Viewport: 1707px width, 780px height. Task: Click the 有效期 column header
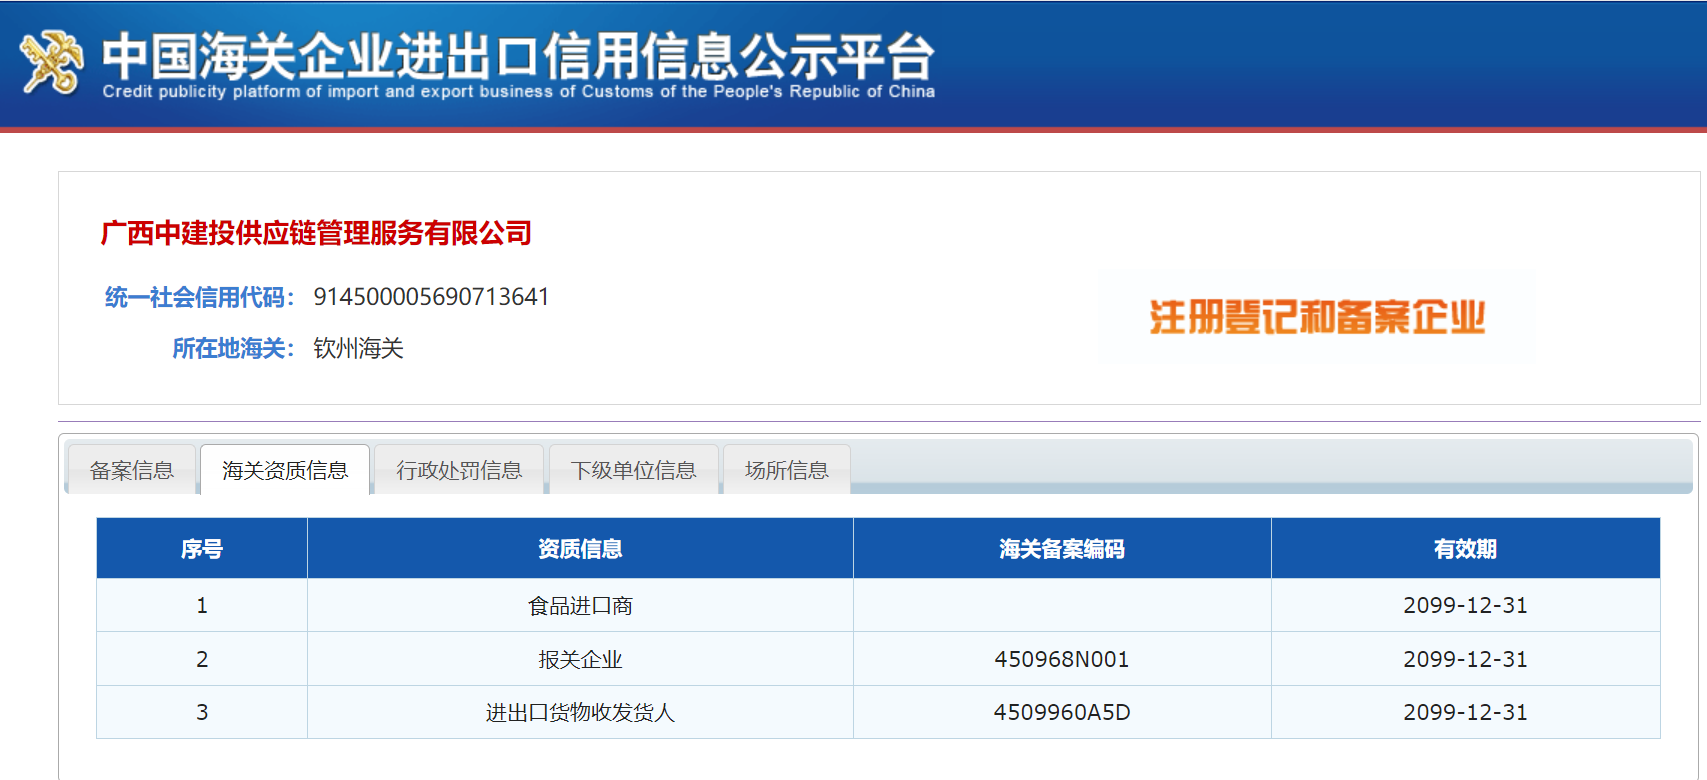coord(1465,548)
